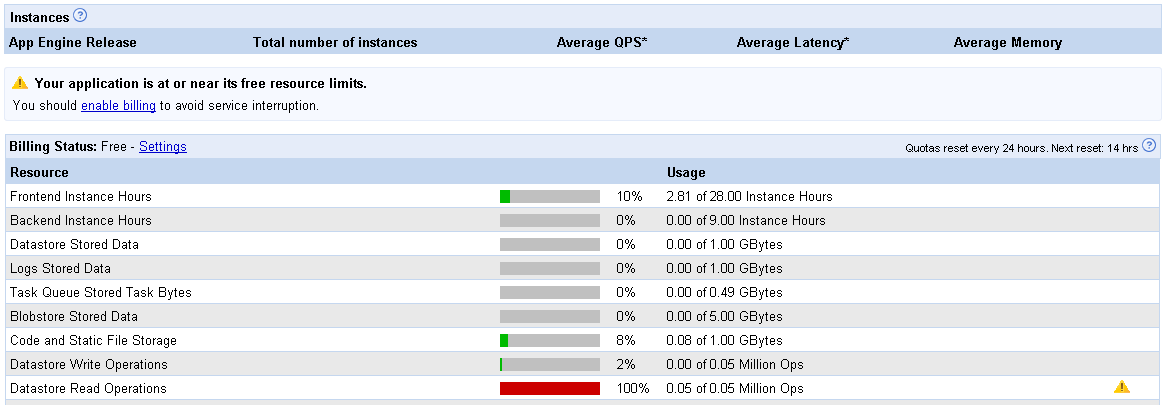Screen dimensions: 1171x405
Task: Click the Total number of instances header
Action: tap(335, 43)
